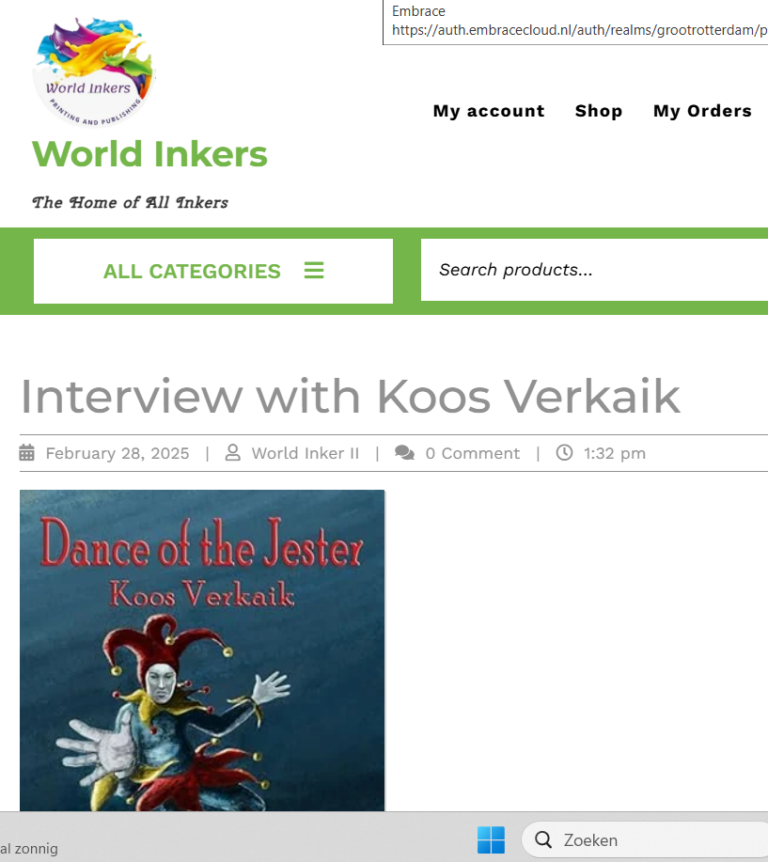768x862 pixels.
Task: Click the Zoeken taskbar search box
Action: 645,840
